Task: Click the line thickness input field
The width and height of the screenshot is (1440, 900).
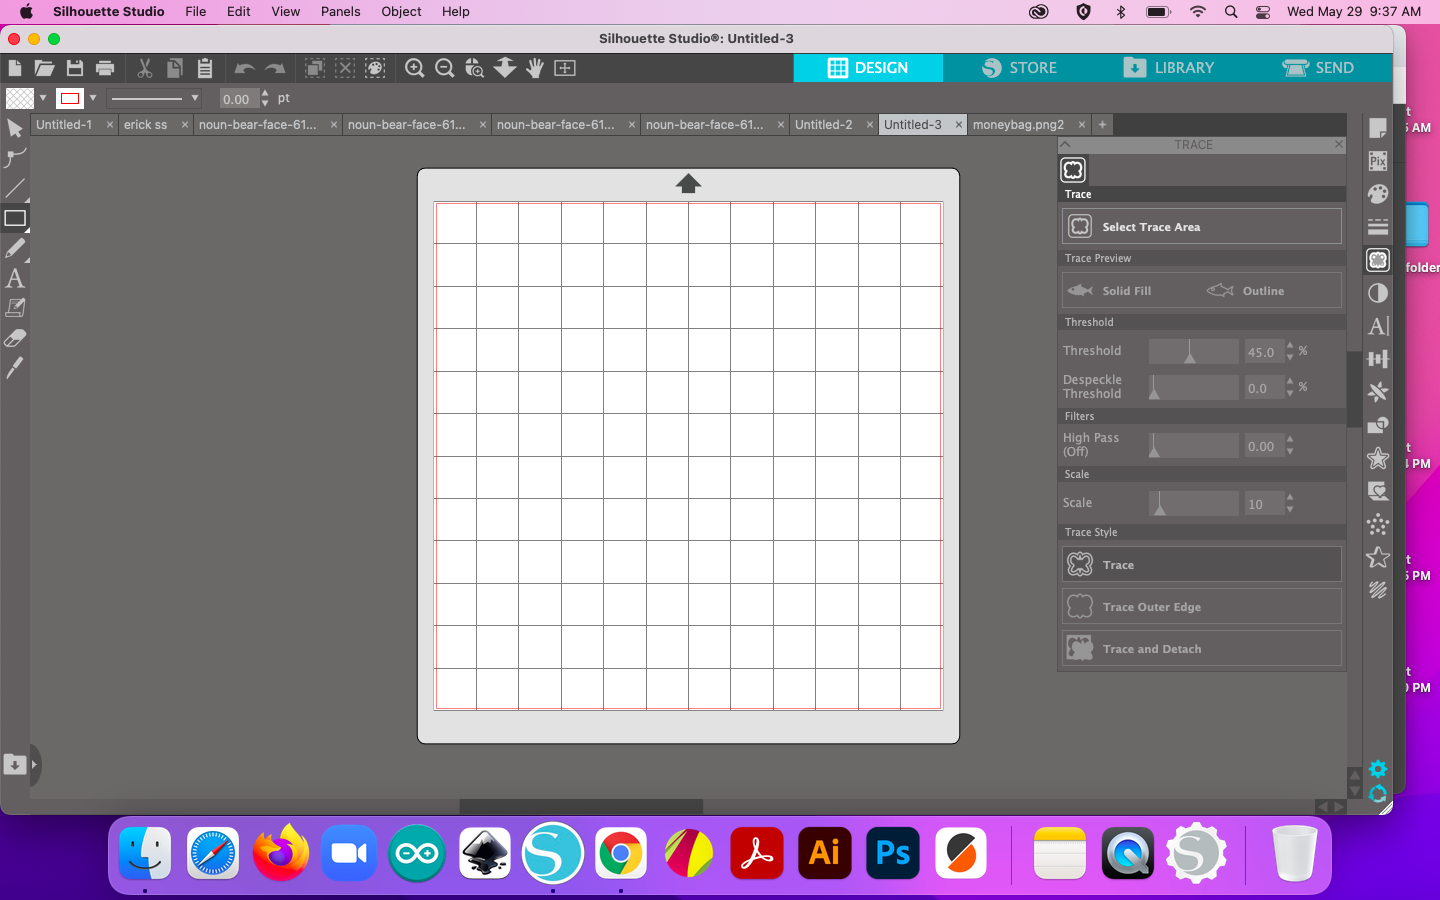Action: pyautogui.click(x=238, y=99)
